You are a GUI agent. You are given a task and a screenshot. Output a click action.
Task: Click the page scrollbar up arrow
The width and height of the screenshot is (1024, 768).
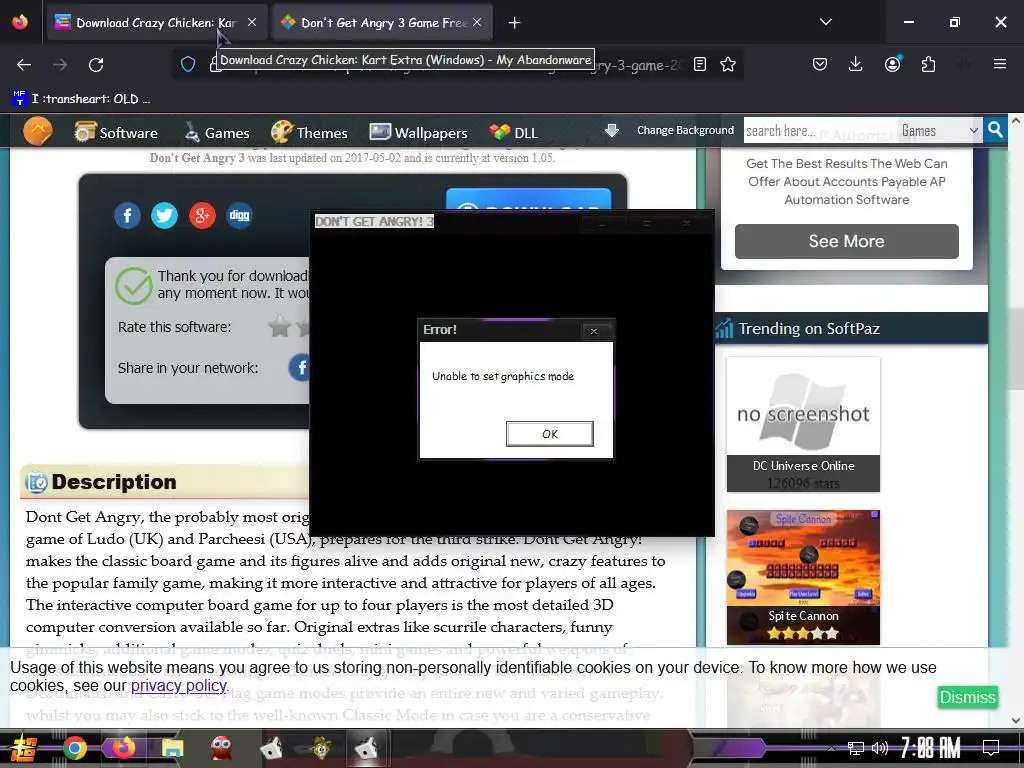click(1016, 120)
